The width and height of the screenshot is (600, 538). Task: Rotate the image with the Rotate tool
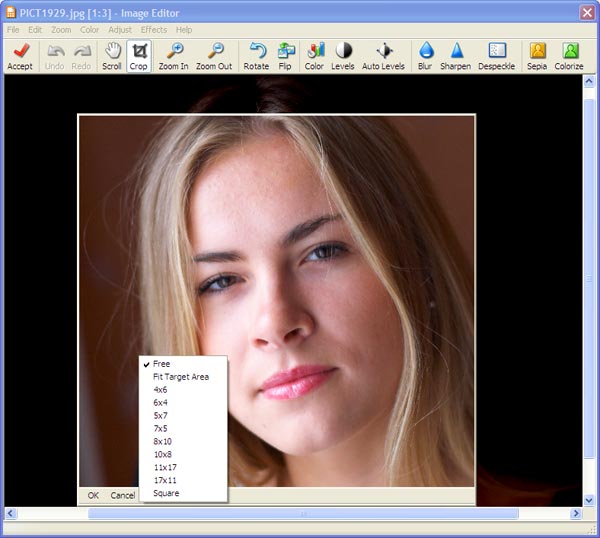pos(256,57)
